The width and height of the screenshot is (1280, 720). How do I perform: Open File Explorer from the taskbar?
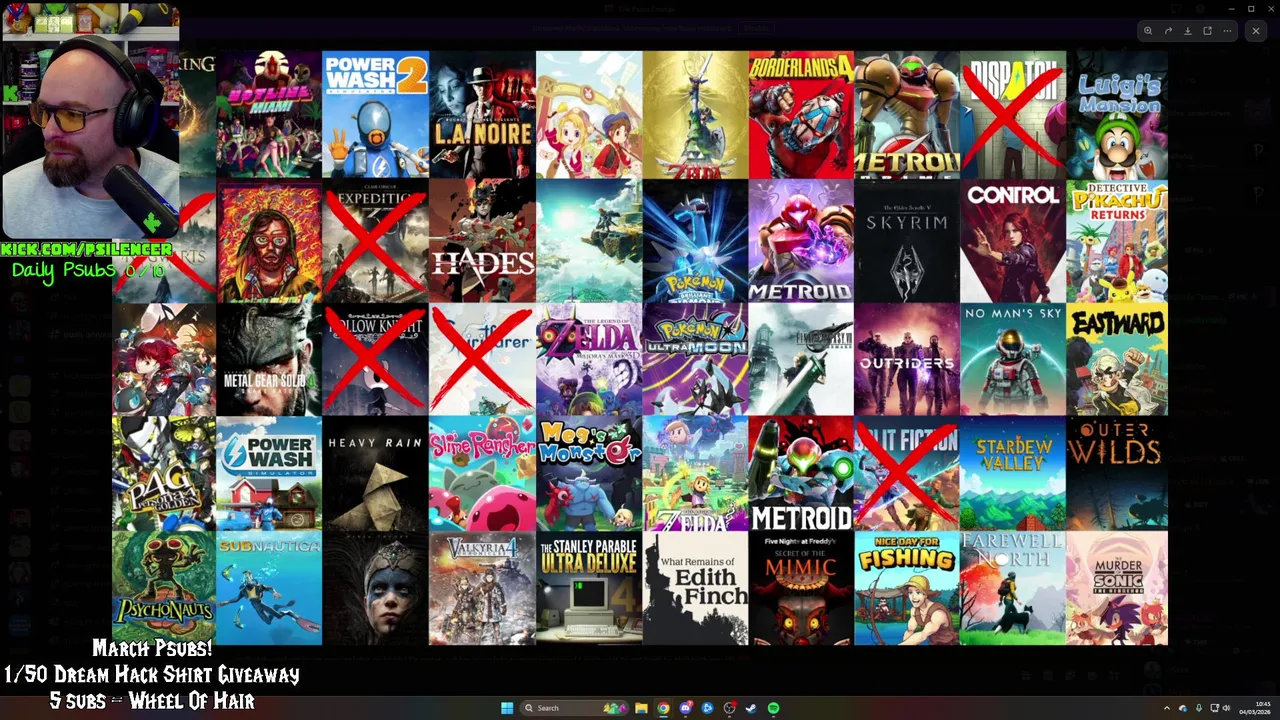(641, 708)
